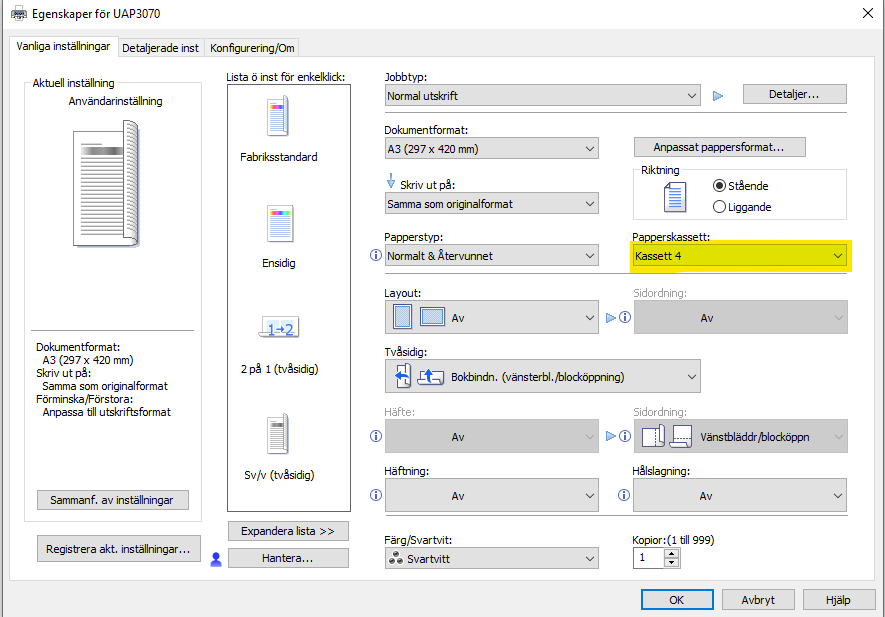Screen dimensions: 885x617
Task: Expand the Dokumentformat dropdown
Action: (491, 149)
